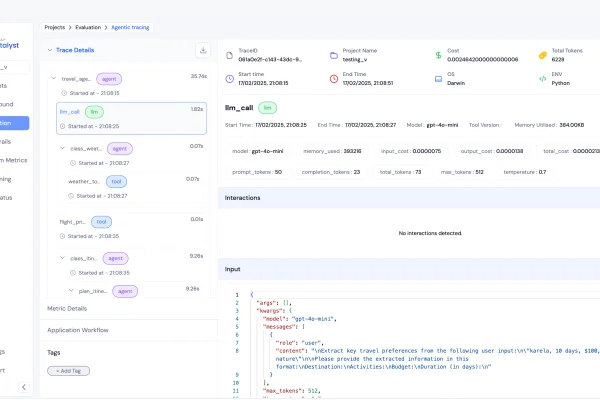Collapse the left sidebar arrow
The height and width of the screenshot is (400, 600).
24,387
